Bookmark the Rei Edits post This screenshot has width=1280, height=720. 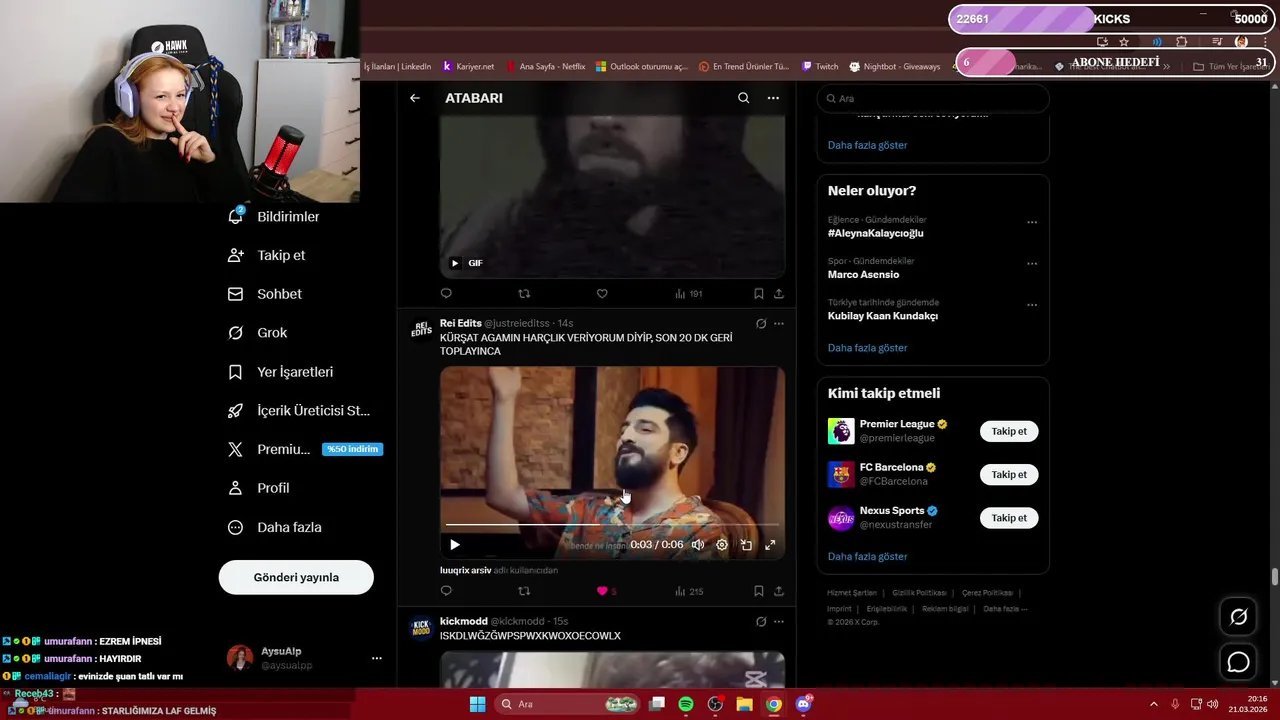coord(758,591)
